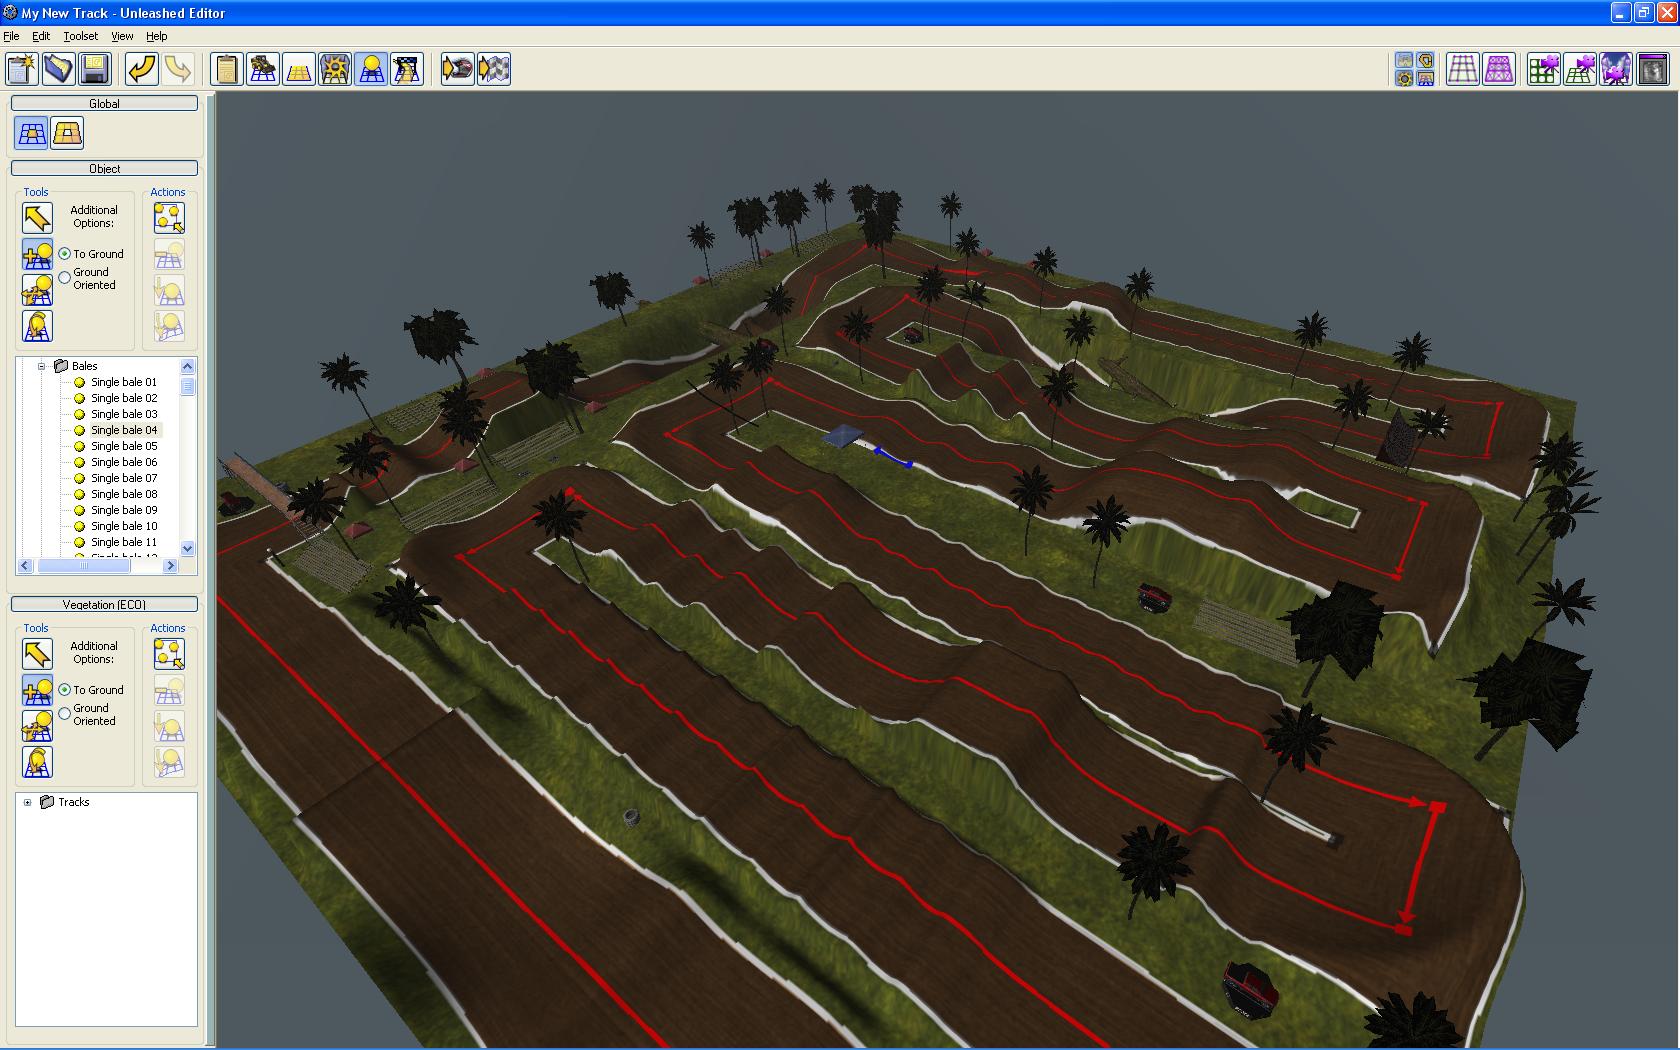1680x1050 pixels.
Task: Click the wireframe grid view icon
Action: point(1463,69)
